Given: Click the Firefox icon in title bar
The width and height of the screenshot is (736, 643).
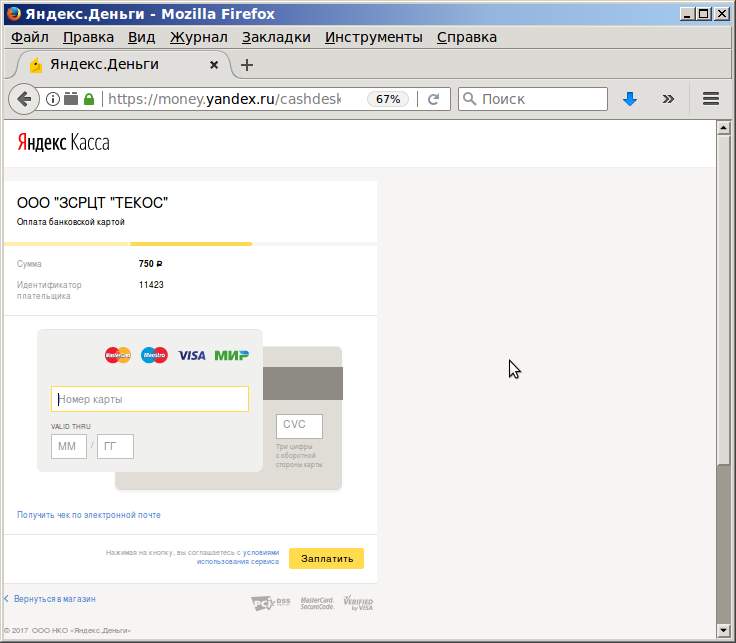Looking at the screenshot, I should click(x=14, y=14).
